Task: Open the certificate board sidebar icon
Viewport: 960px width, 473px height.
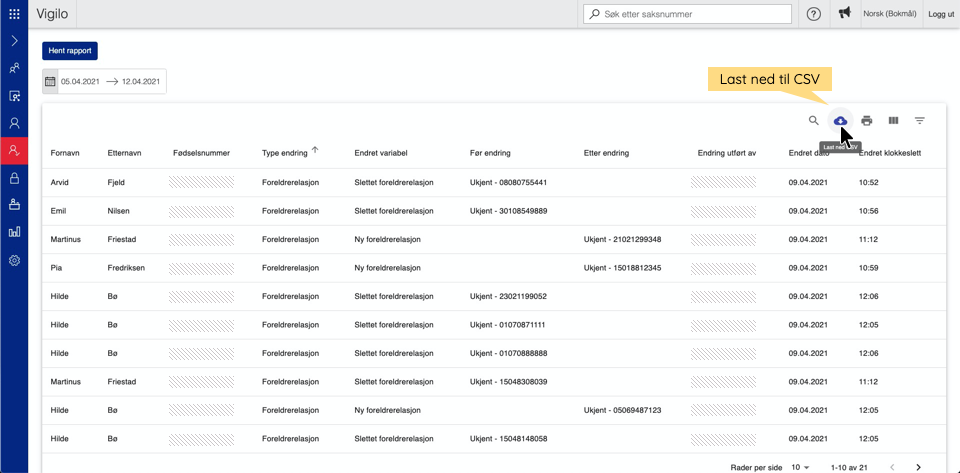Action: coord(14,96)
